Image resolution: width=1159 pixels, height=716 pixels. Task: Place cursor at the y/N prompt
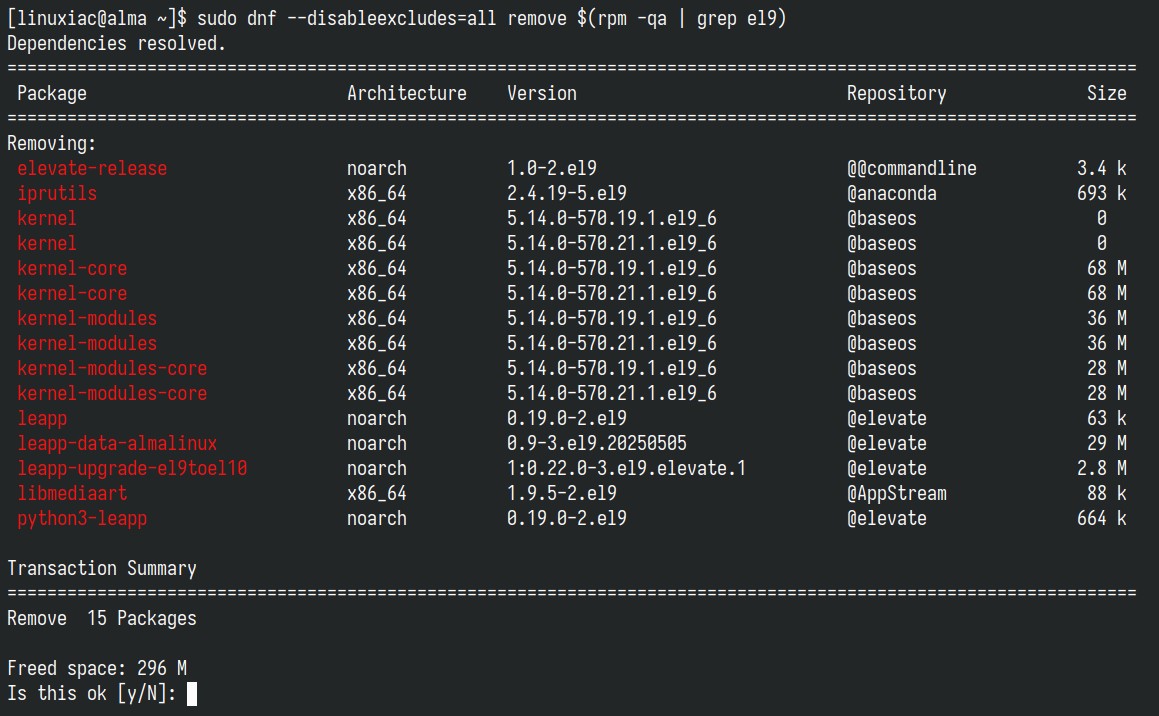[x=191, y=694]
